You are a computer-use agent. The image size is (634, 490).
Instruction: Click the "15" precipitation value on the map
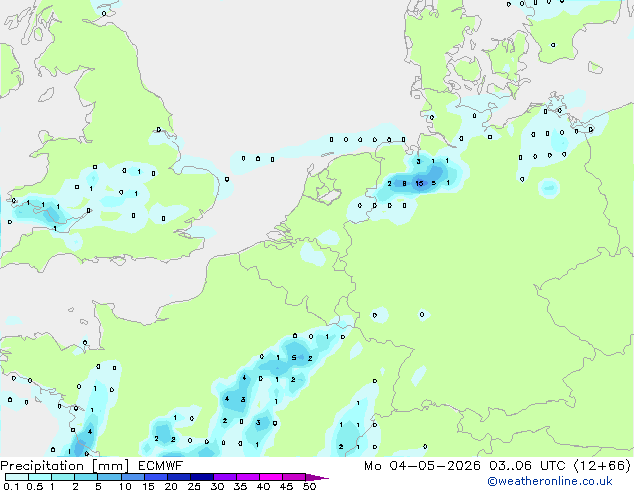click(x=419, y=184)
